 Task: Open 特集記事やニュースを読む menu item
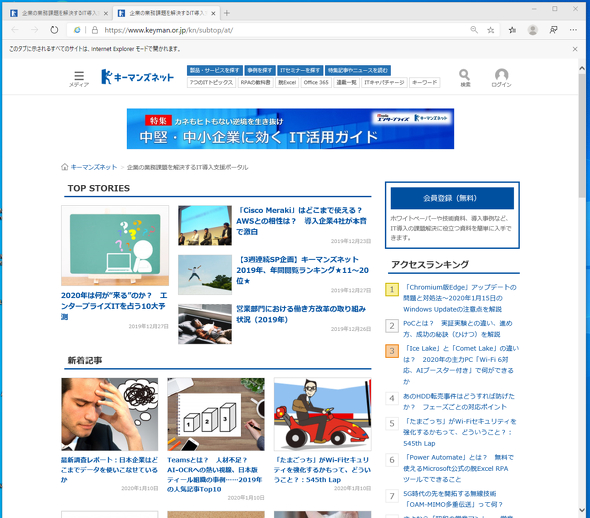coord(357,70)
